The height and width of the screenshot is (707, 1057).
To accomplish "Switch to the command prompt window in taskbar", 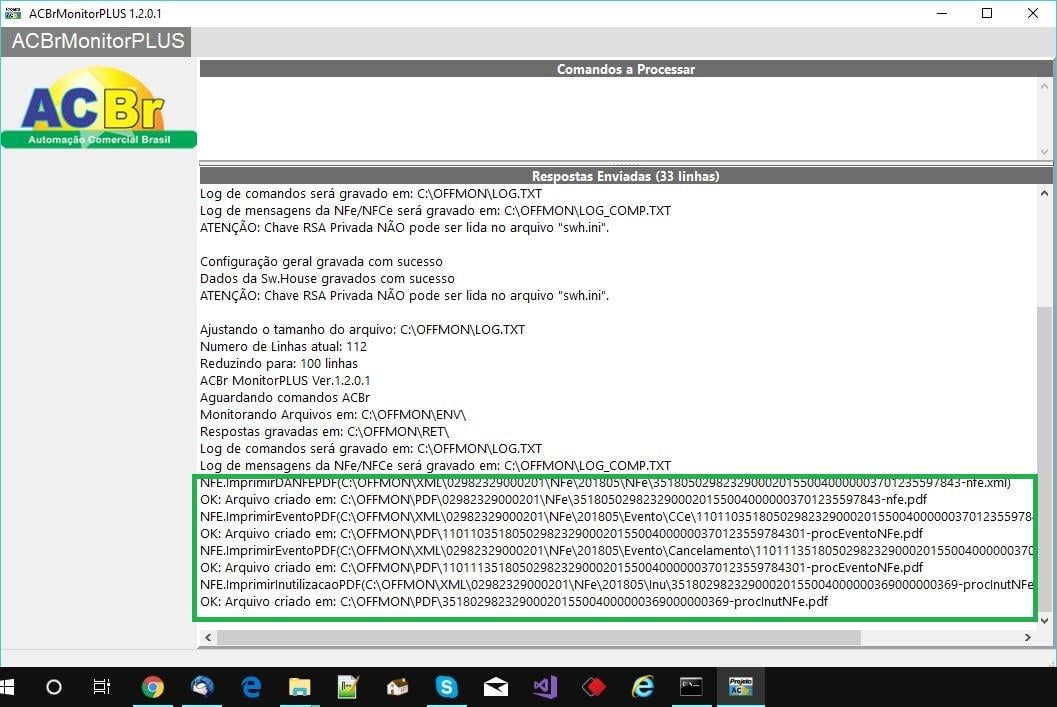I will 691,687.
